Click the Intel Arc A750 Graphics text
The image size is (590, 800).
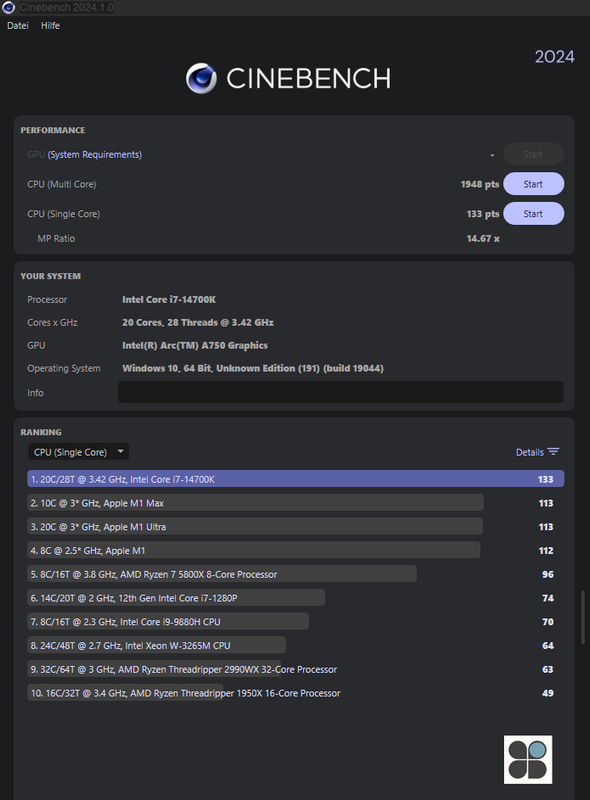(195, 345)
